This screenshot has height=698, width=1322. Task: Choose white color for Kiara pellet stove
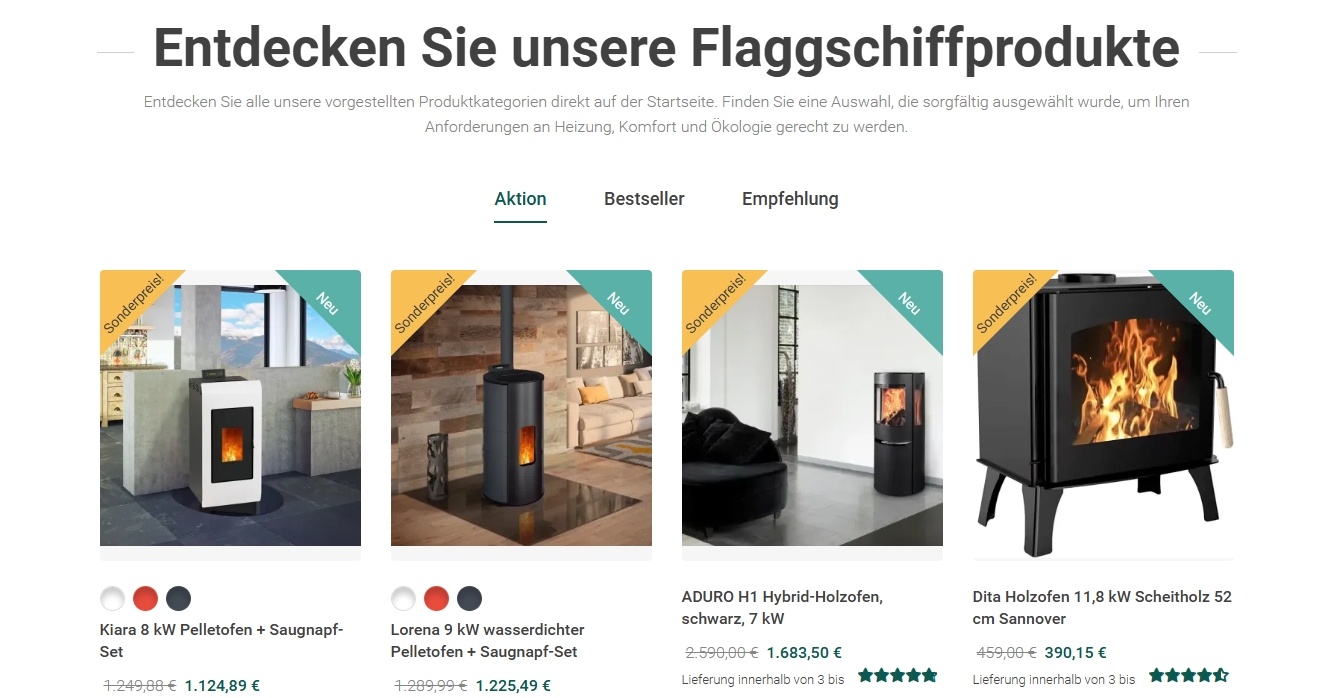(x=113, y=599)
